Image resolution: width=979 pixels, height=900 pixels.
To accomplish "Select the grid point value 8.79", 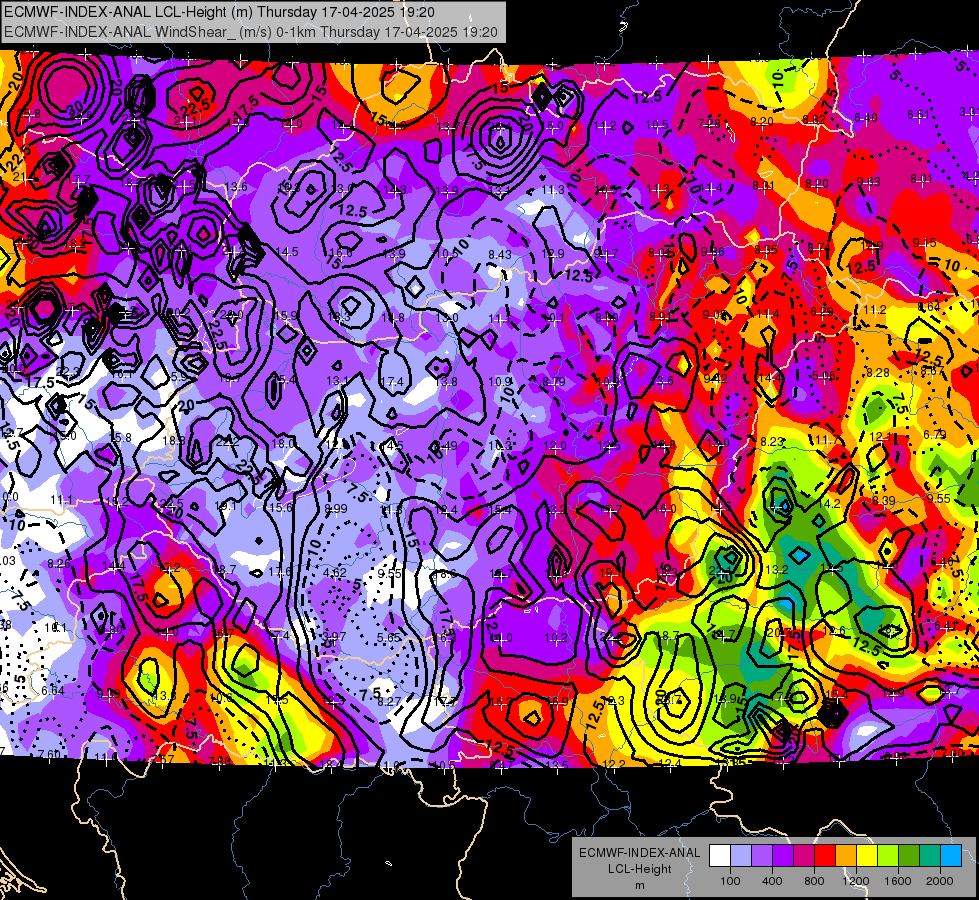I will point(554,381).
